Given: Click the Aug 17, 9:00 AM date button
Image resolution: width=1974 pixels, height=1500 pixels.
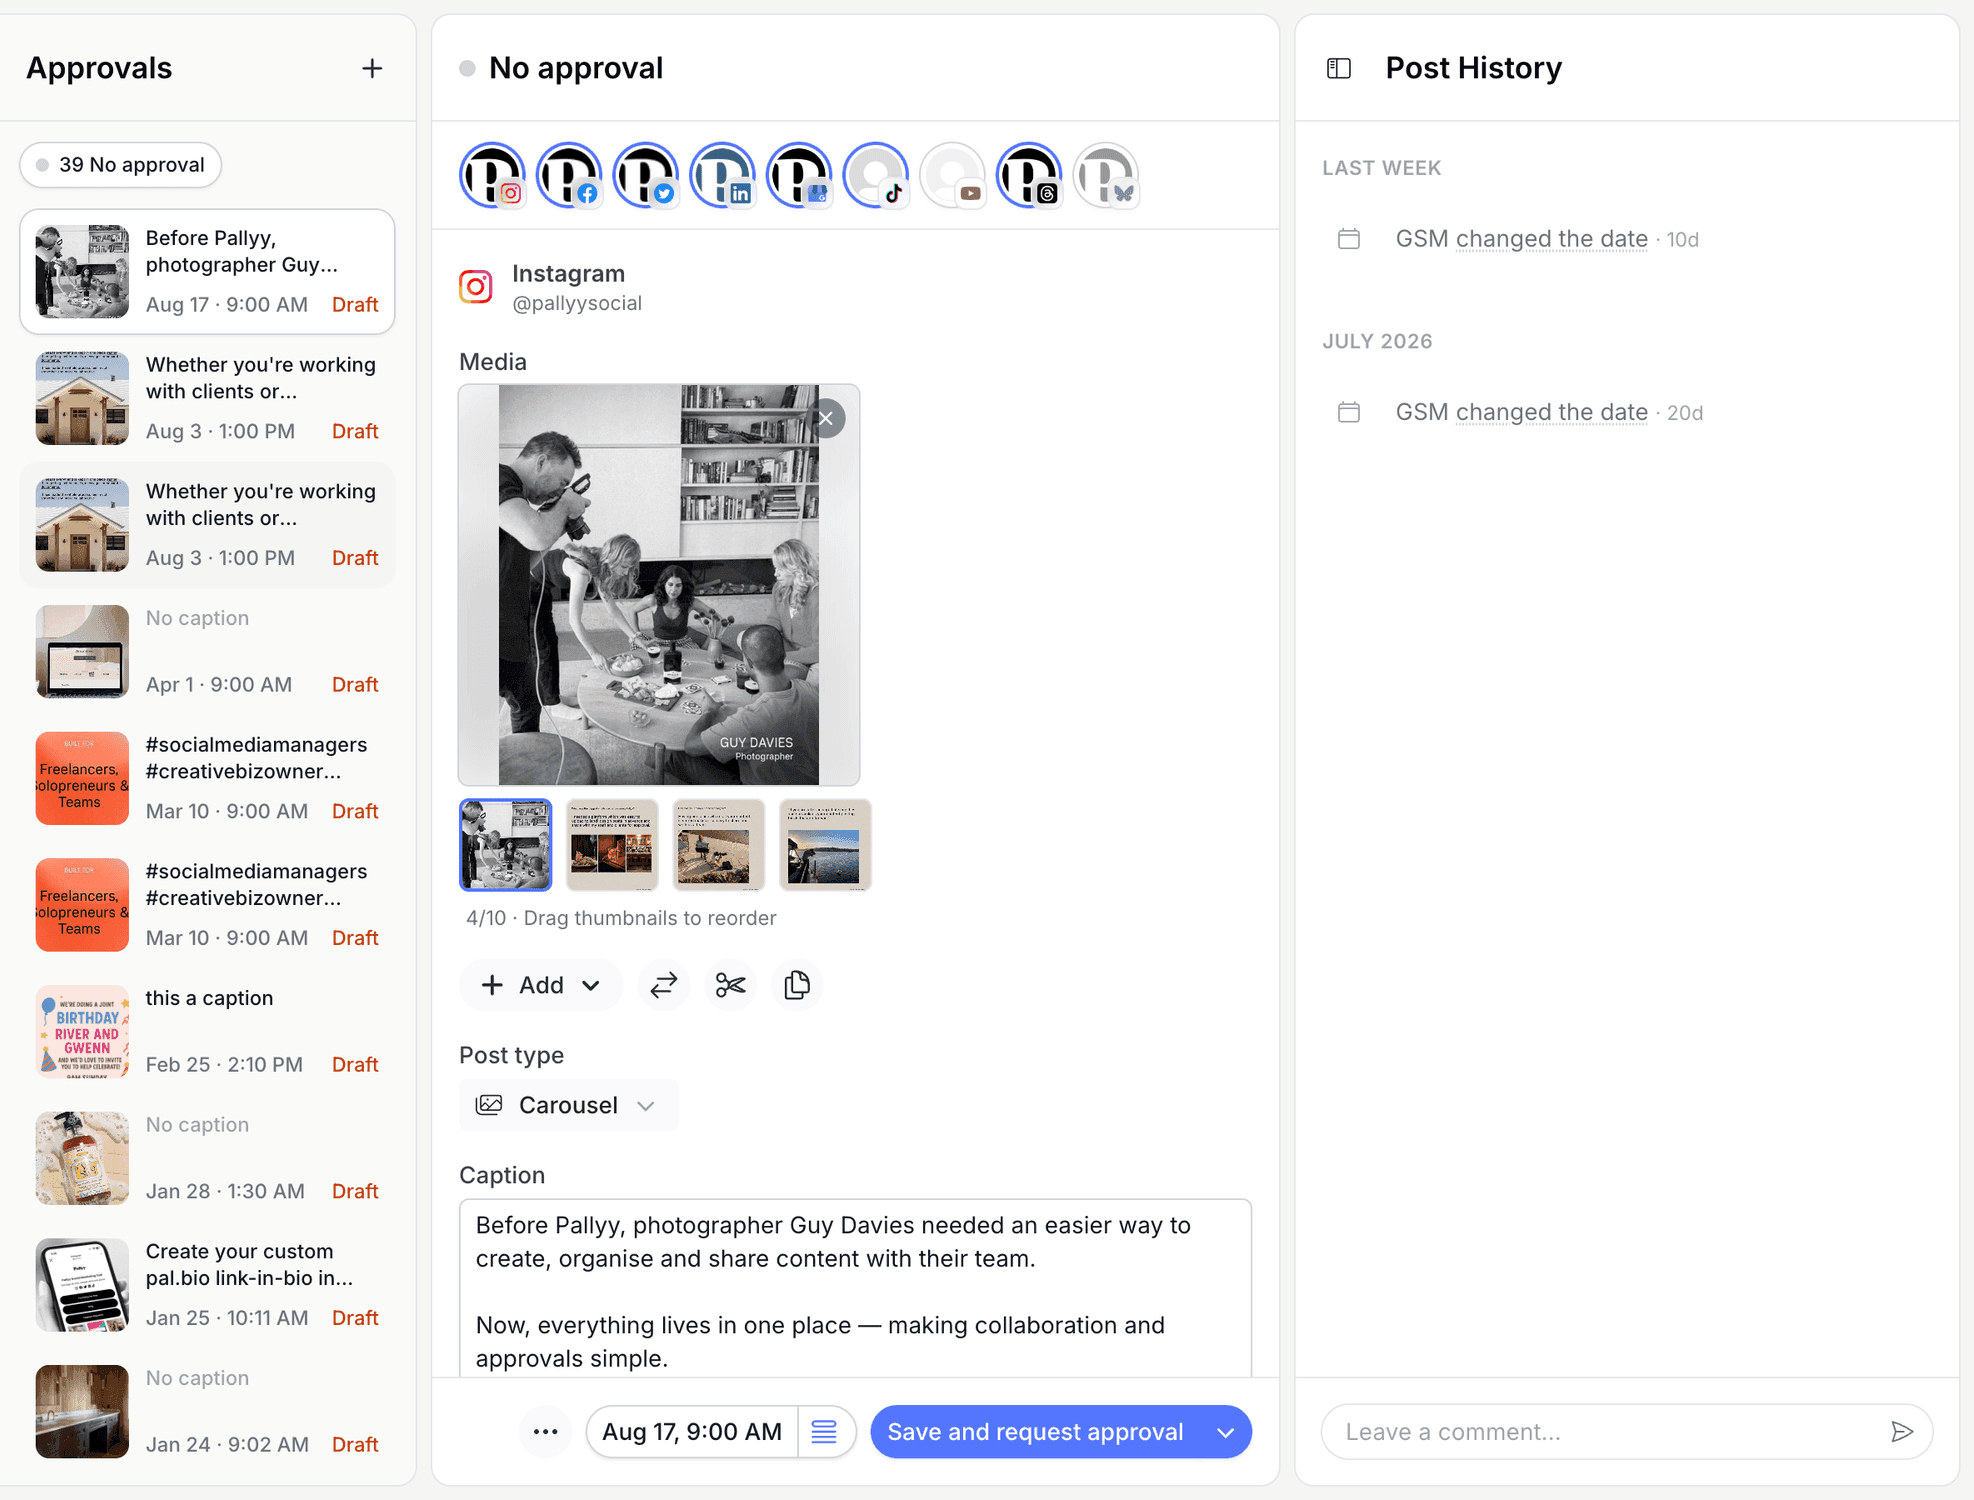Looking at the screenshot, I should coord(692,1432).
